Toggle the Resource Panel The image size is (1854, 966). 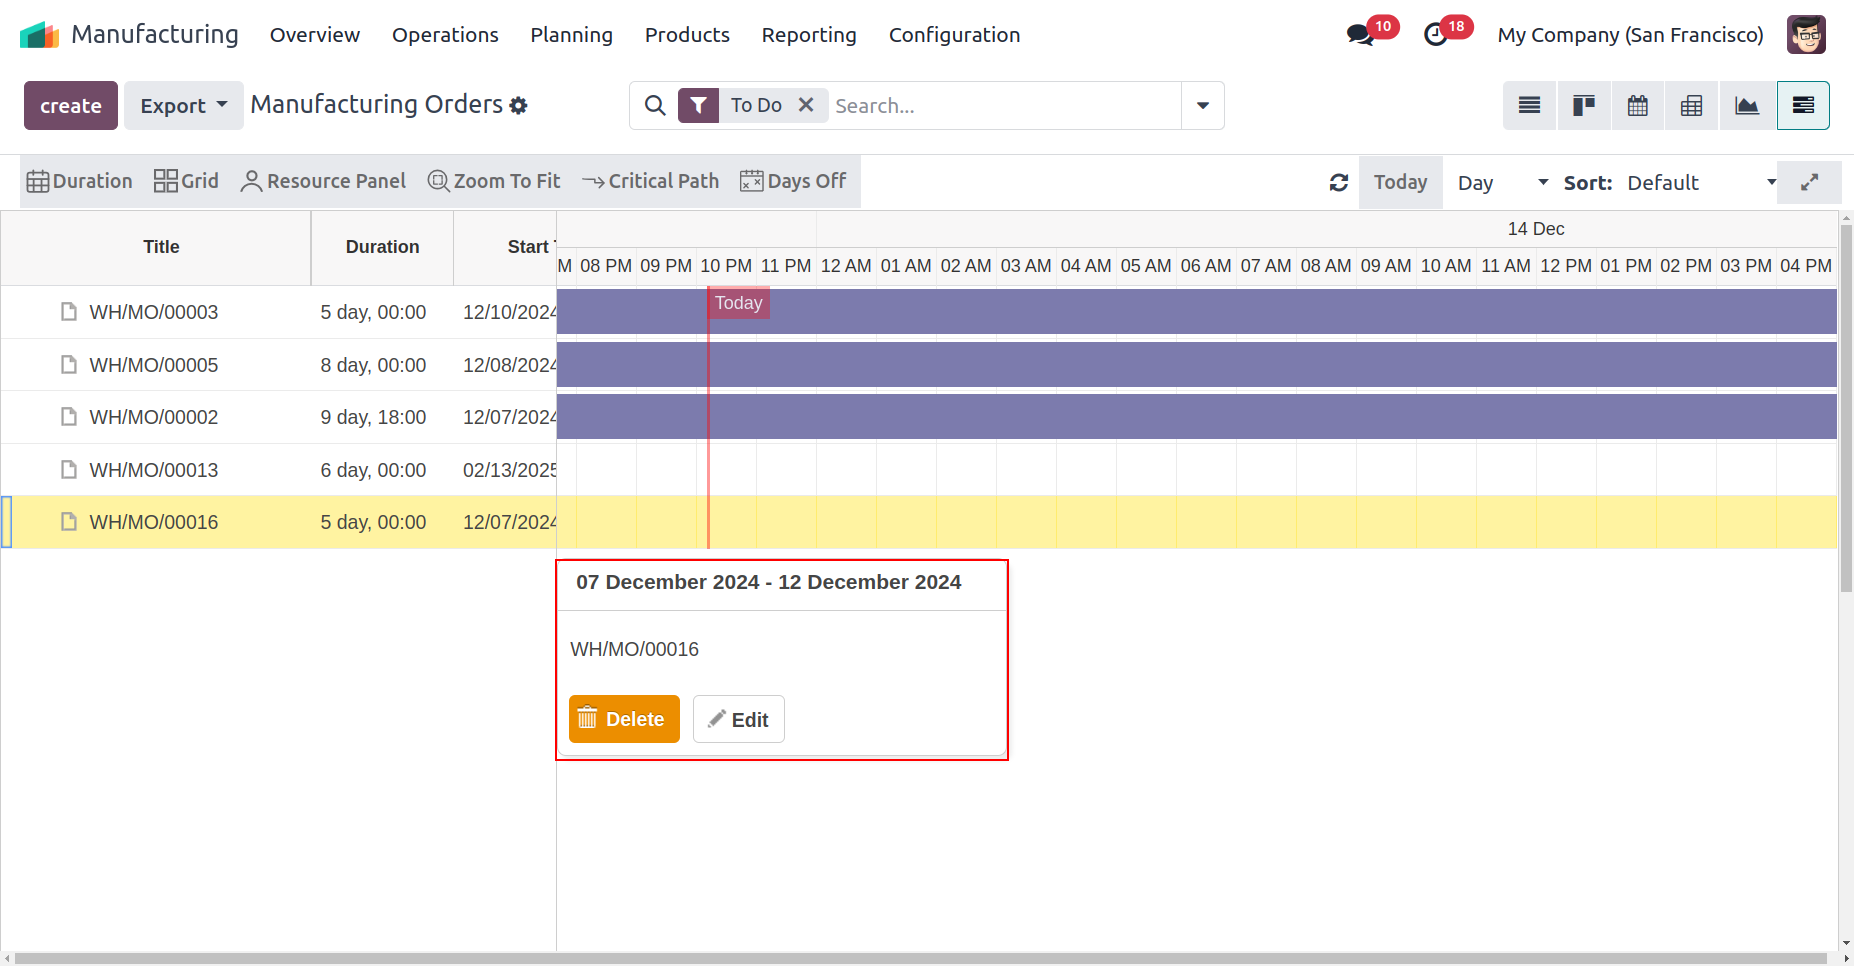(x=323, y=181)
